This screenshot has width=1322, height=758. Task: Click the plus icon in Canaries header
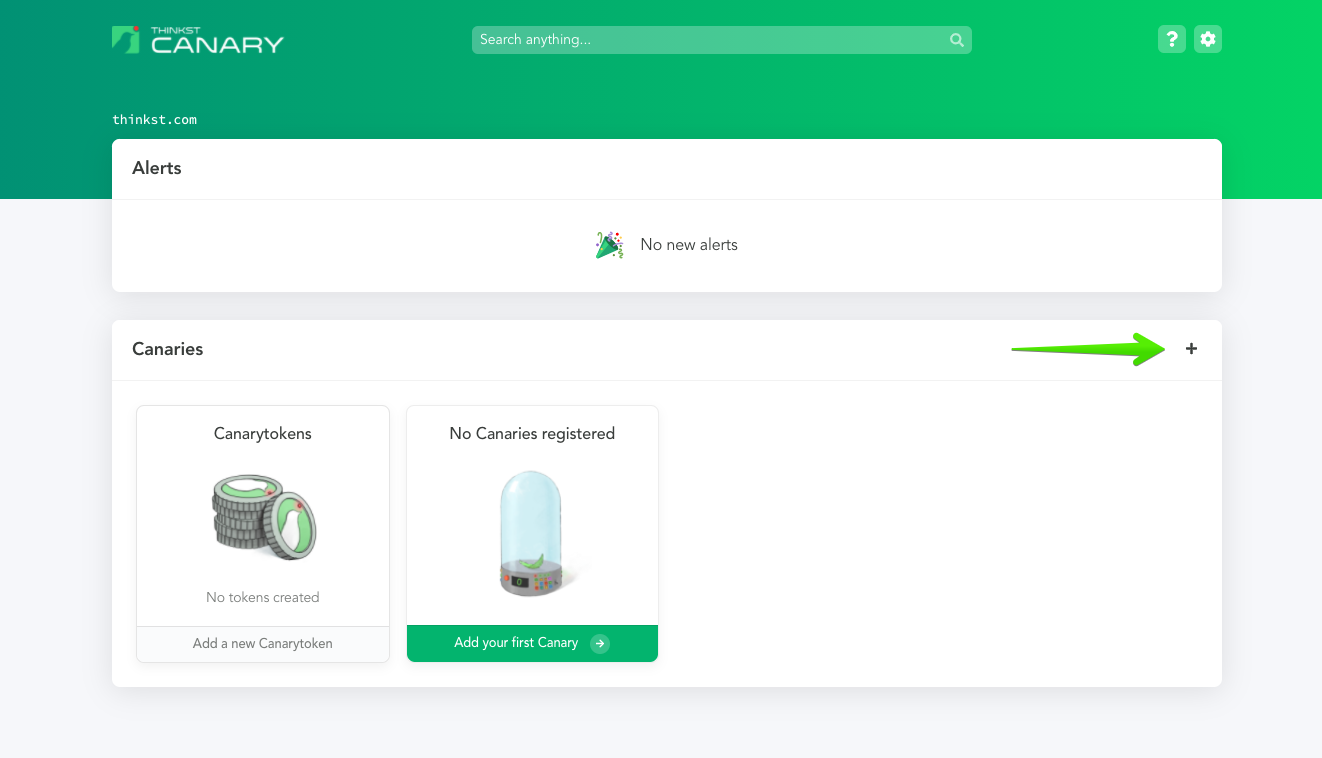click(x=1191, y=349)
